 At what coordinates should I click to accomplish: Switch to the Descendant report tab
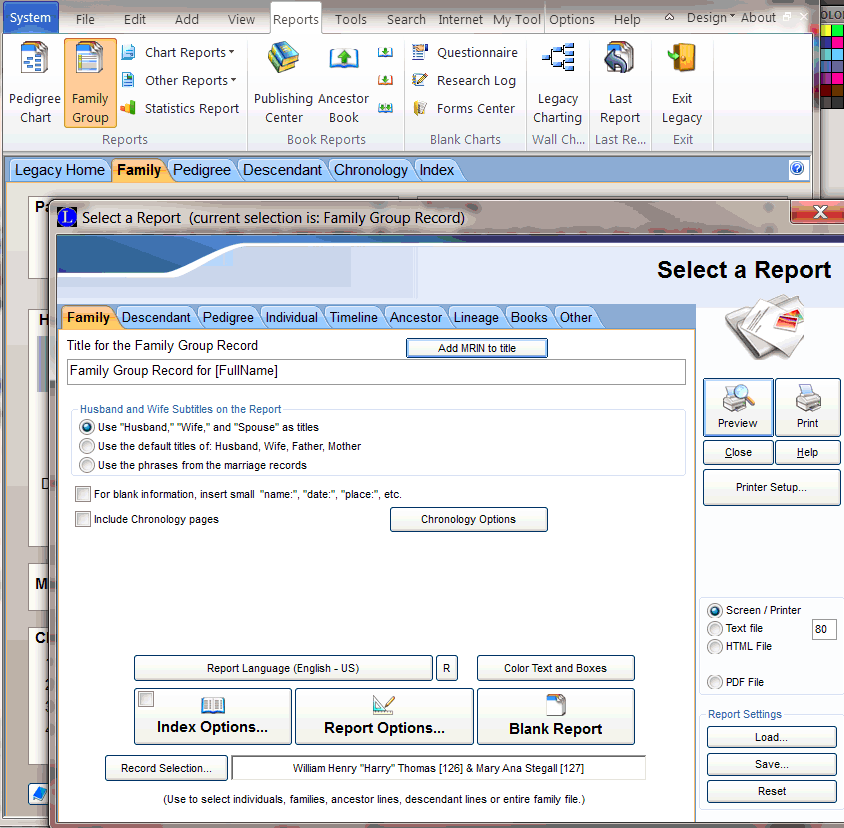coord(156,317)
